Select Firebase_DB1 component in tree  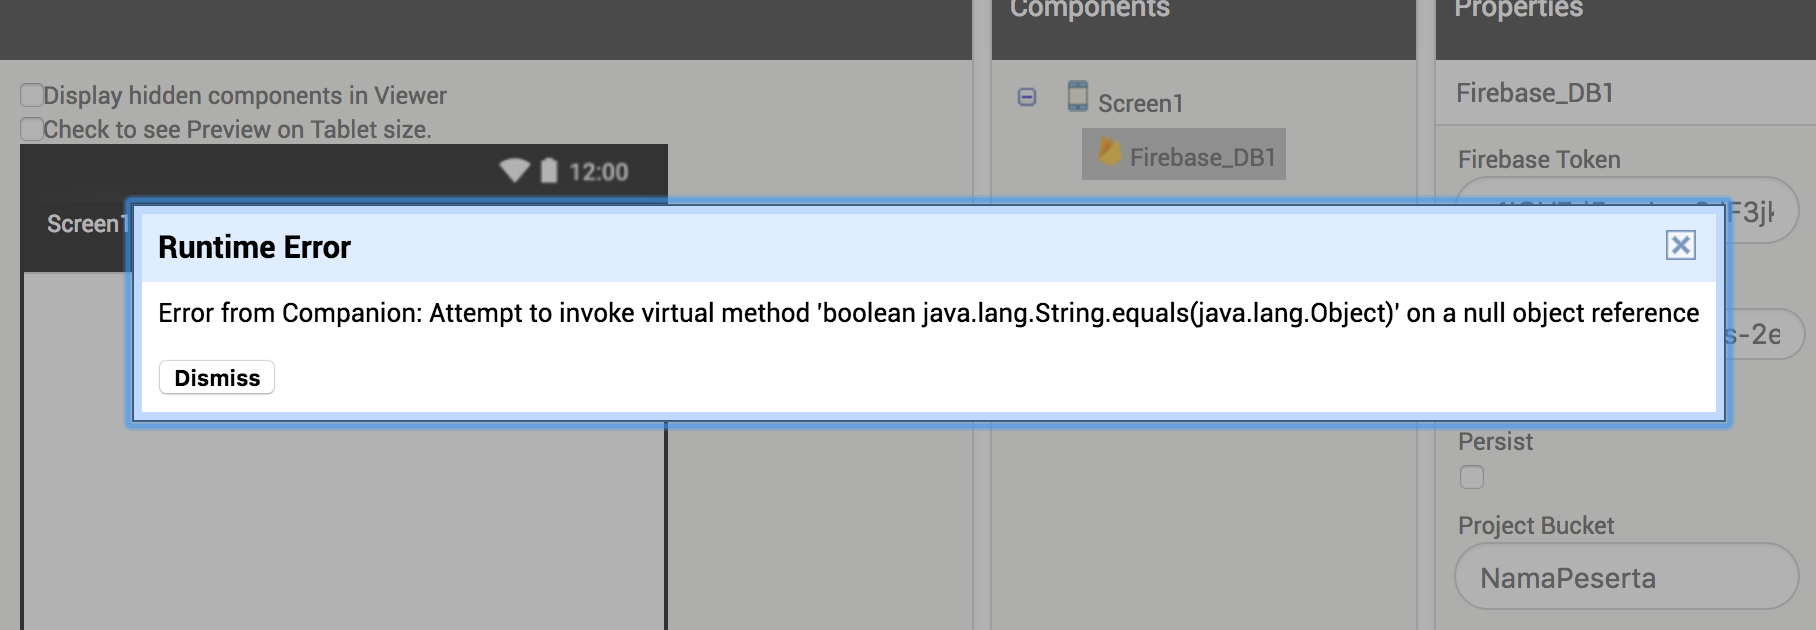point(1184,155)
